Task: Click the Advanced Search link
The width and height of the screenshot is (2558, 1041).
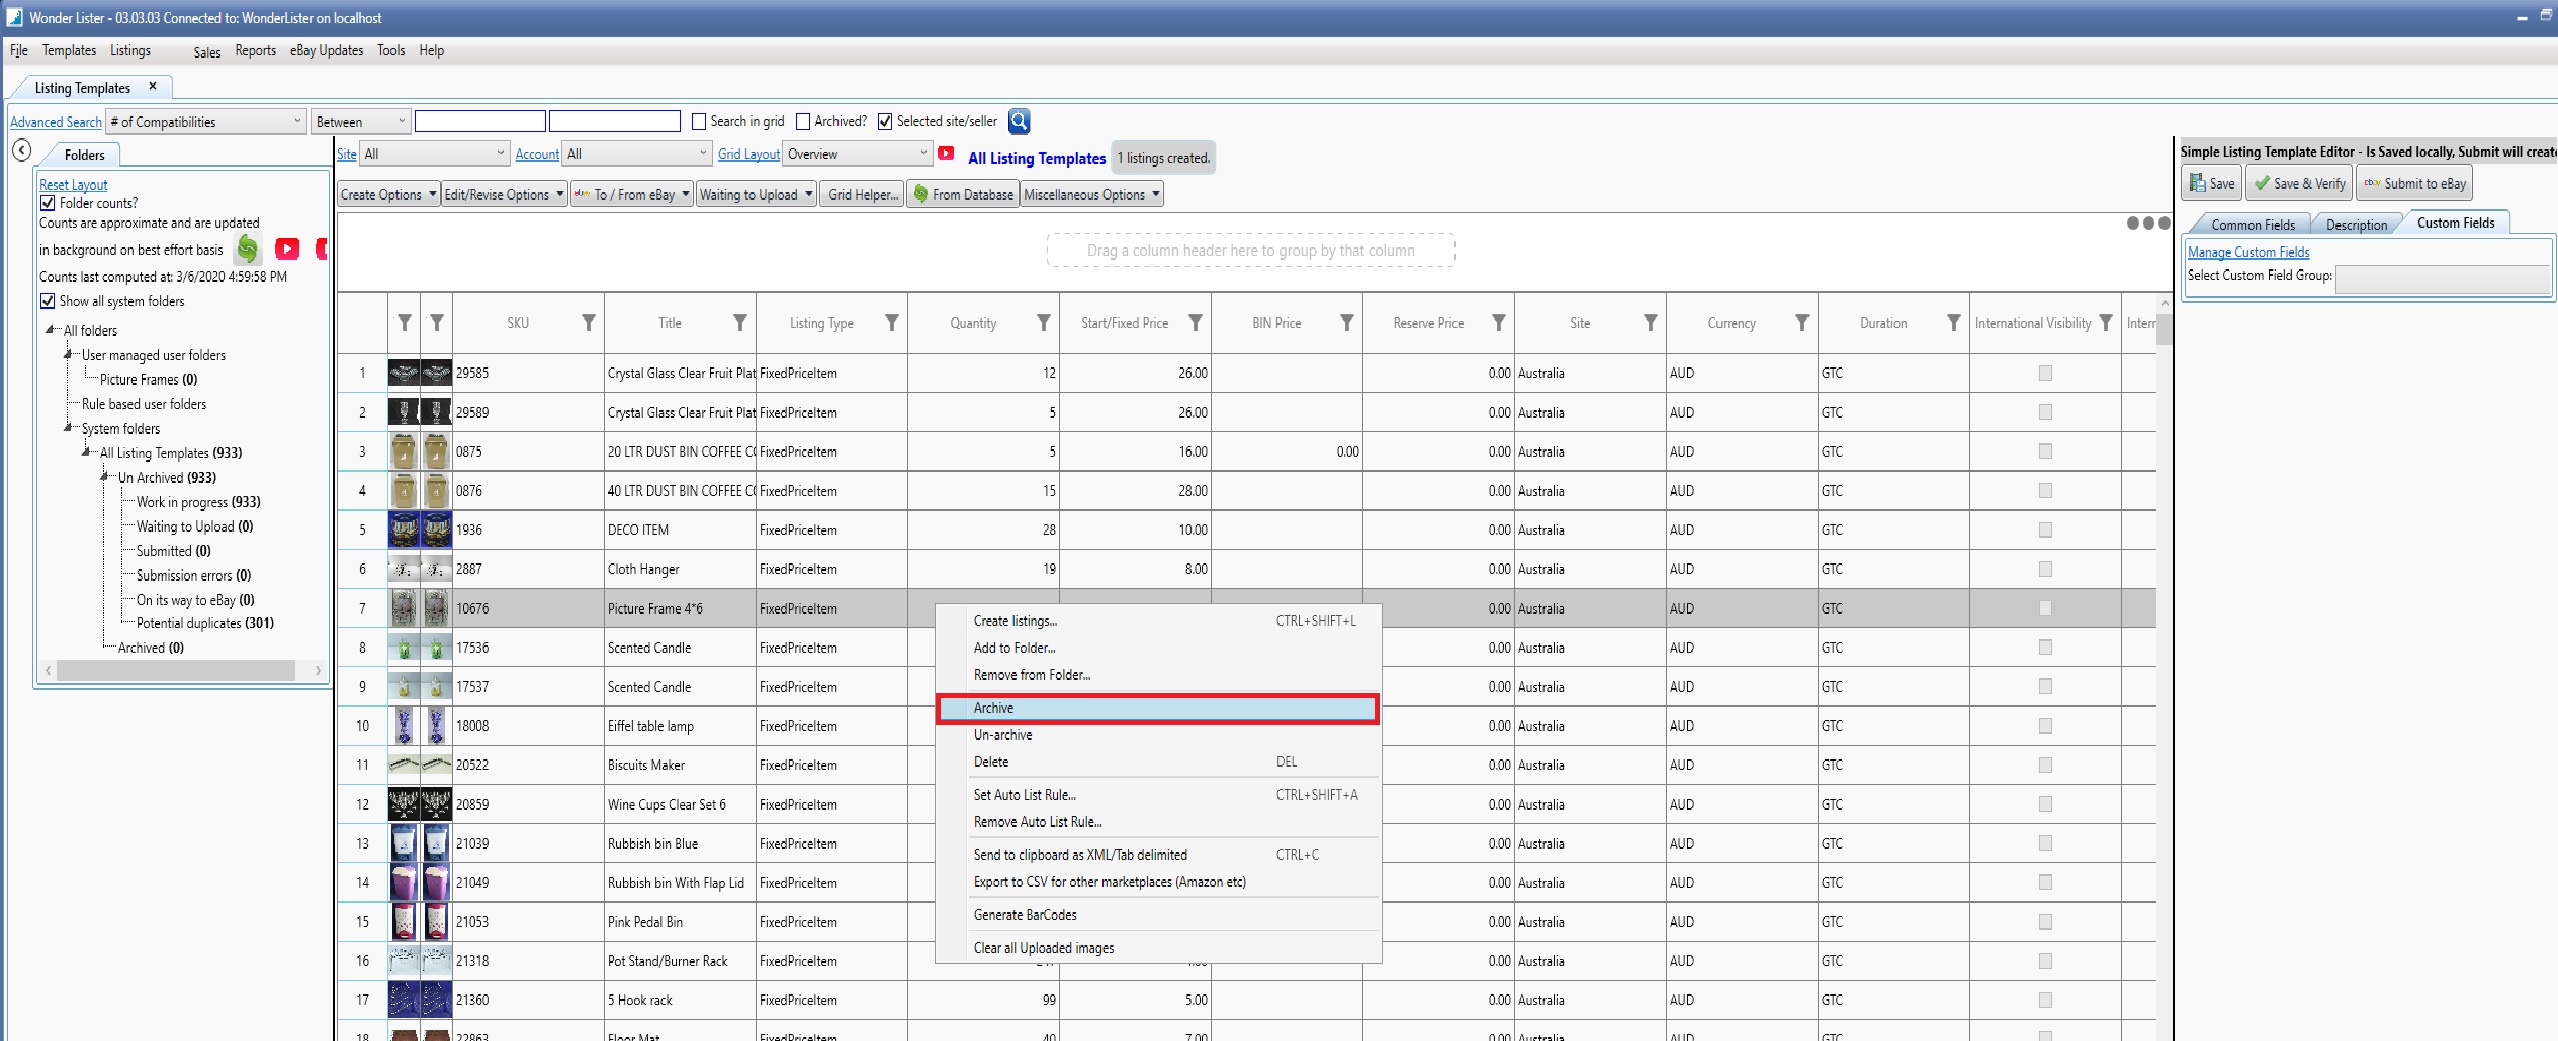Action: tap(56, 122)
